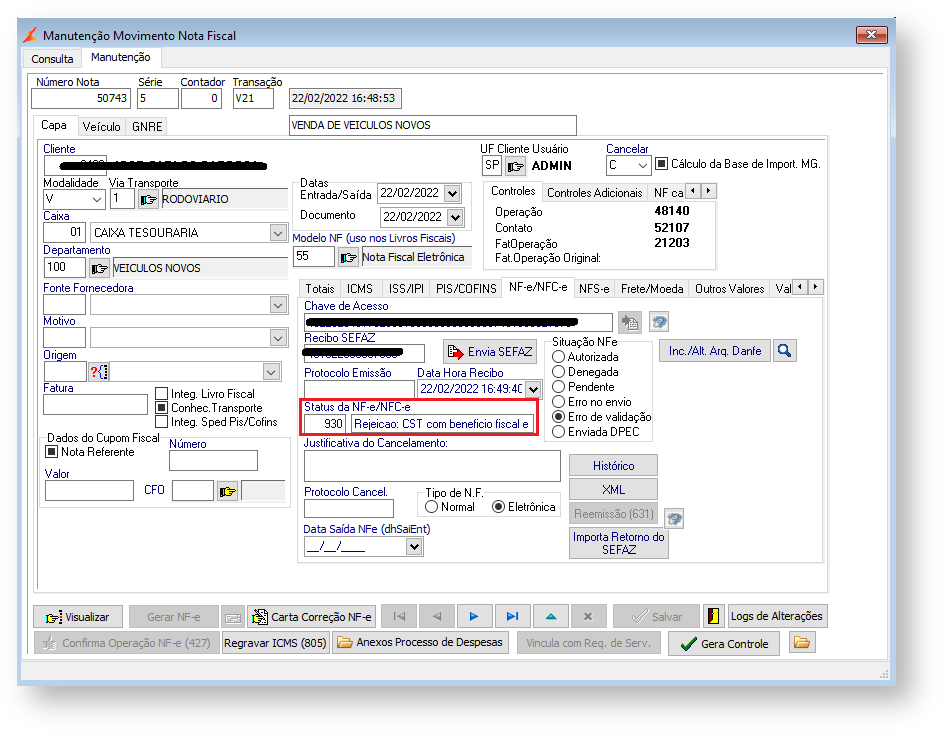Viewport: 944px width, 734px height.
Task: Open the Caixa Tesouraria dropdown
Action: tap(278, 232)
